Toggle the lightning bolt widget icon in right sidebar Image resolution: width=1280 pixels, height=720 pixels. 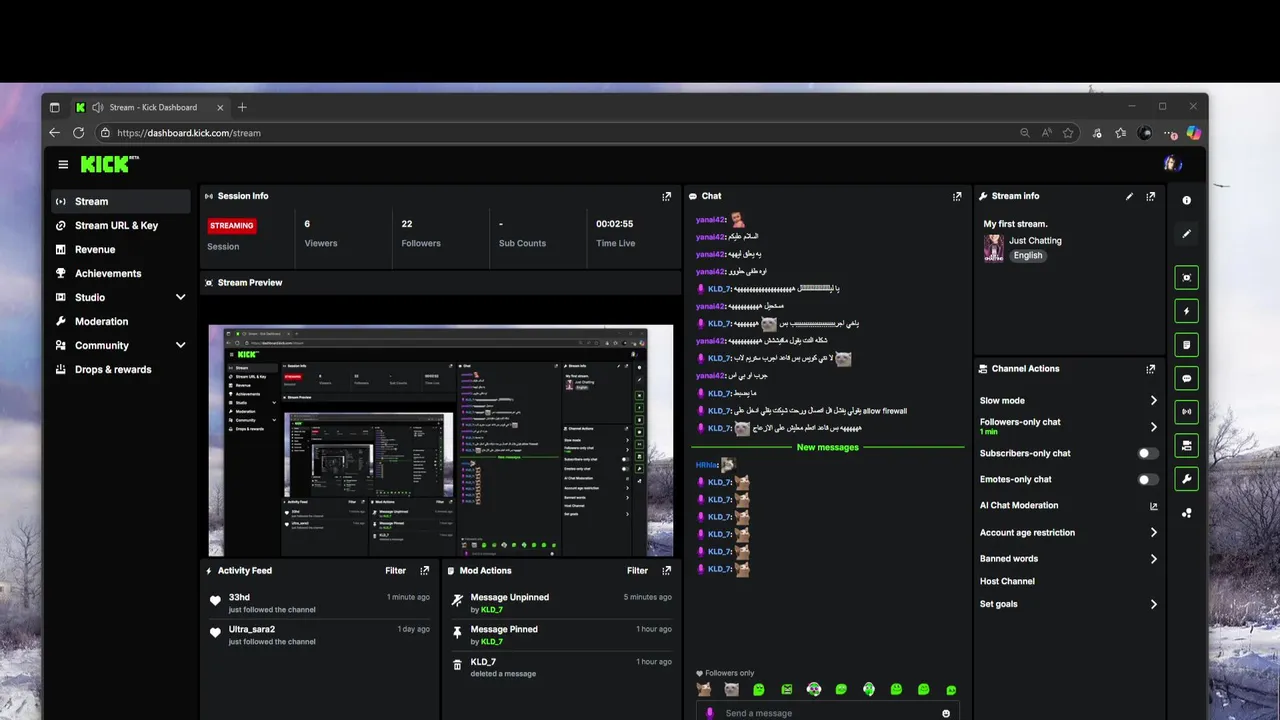click(x=1187, y=311)
